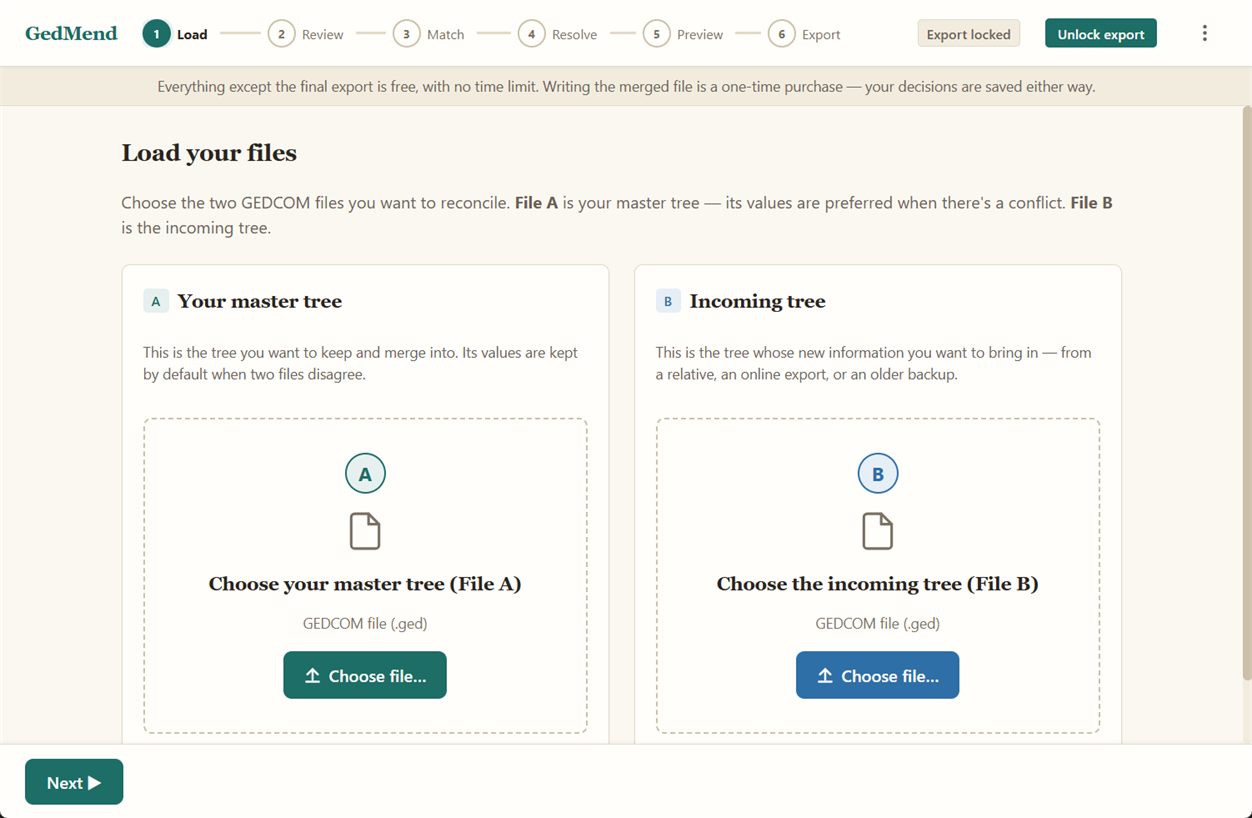The height and width of the screenshot is (818, 1252).
Task: Click GEDCOM file (.ged) label under File B
Action: (878, 623)
